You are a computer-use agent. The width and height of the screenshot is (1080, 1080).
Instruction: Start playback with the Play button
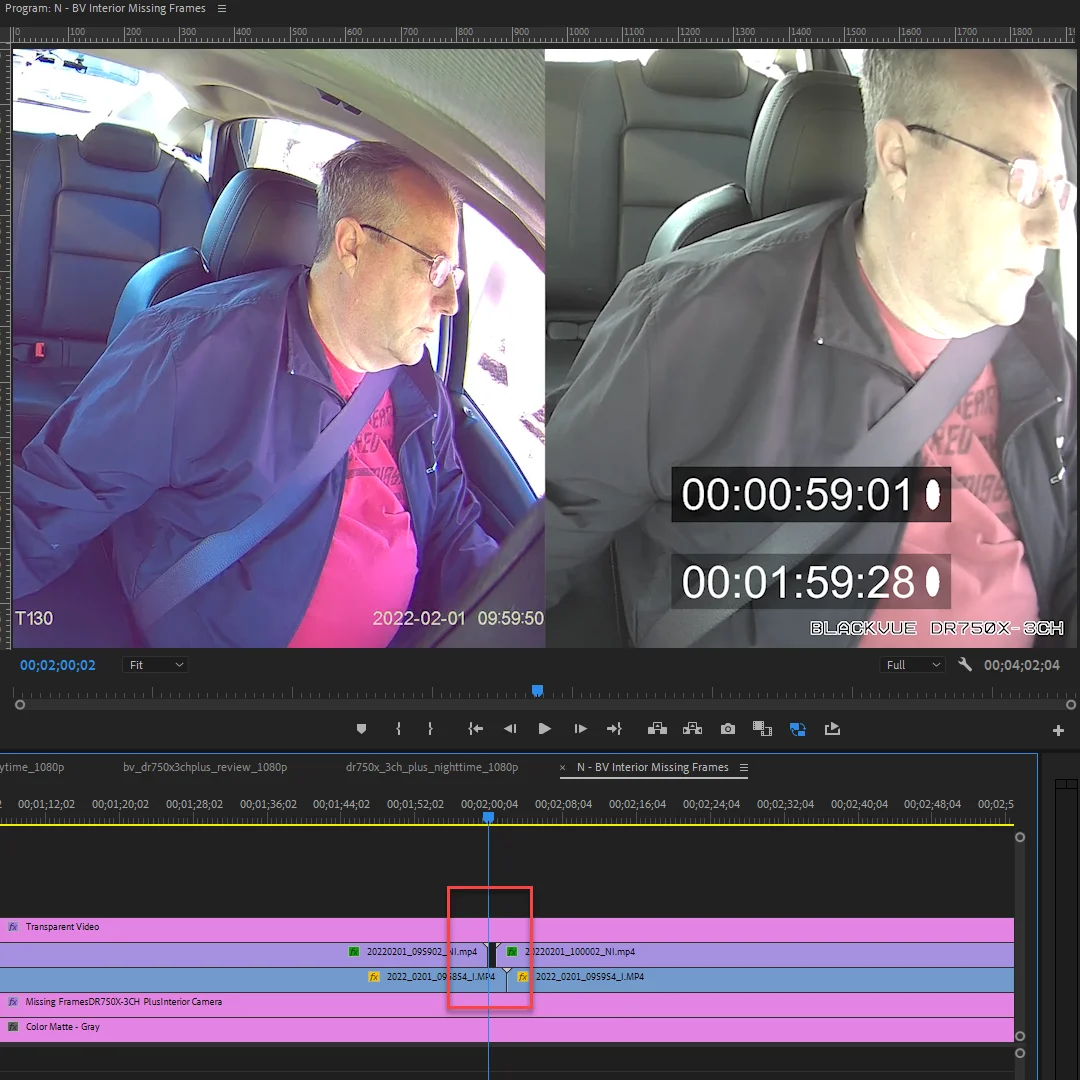[544, 729]
